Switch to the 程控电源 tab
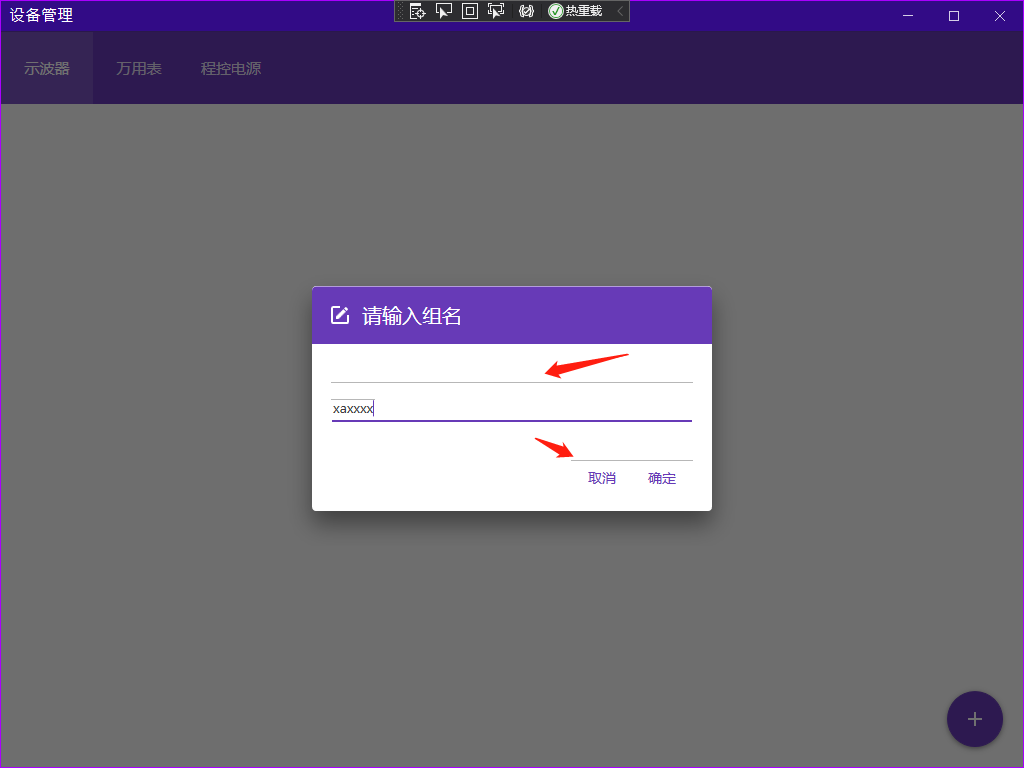Viewport: 1024px width, 768px height. pyautogui.click(x=231, y=69)
